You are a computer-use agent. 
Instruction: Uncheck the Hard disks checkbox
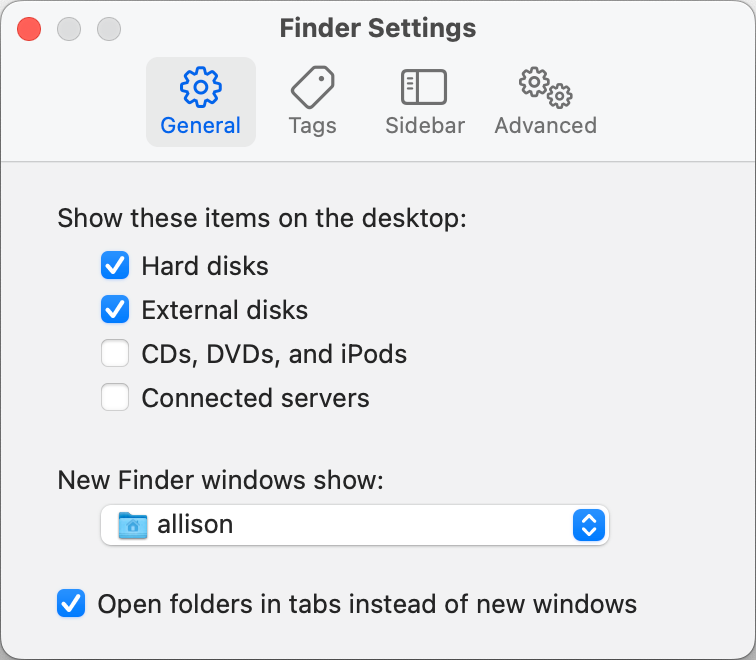coord(115,266)
